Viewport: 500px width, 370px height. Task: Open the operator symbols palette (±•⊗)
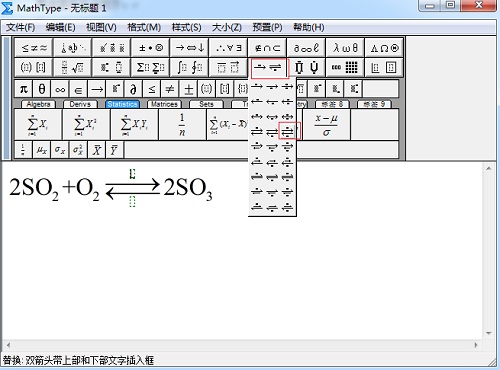coord(151,48)
